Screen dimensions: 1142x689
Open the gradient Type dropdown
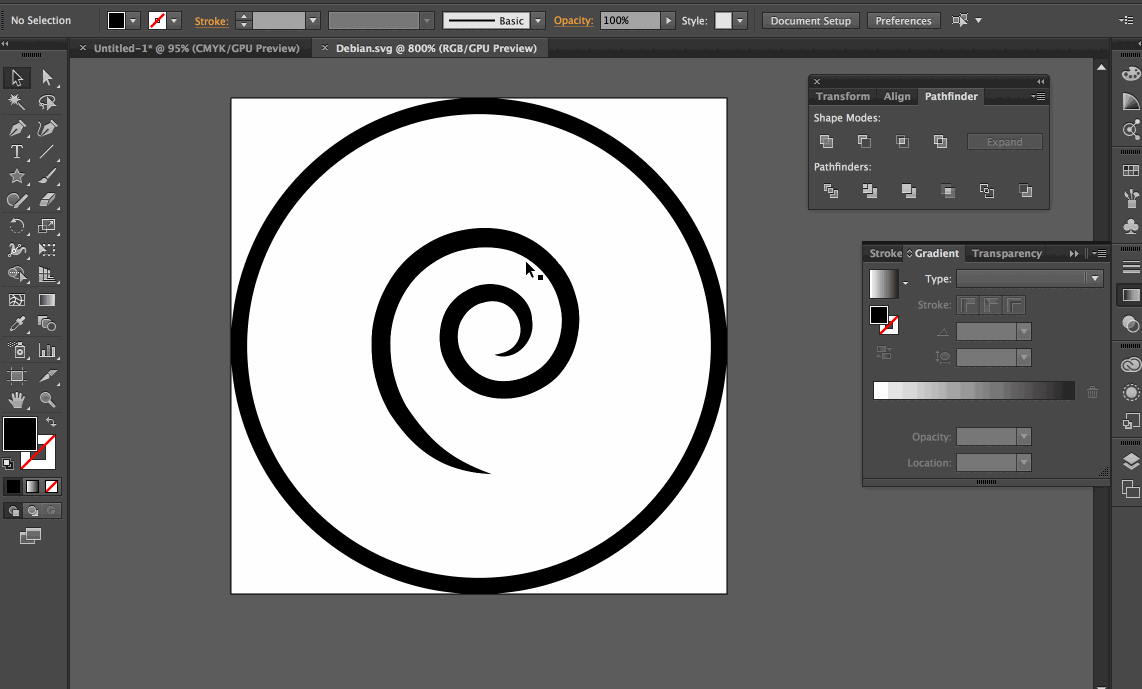1095,279
